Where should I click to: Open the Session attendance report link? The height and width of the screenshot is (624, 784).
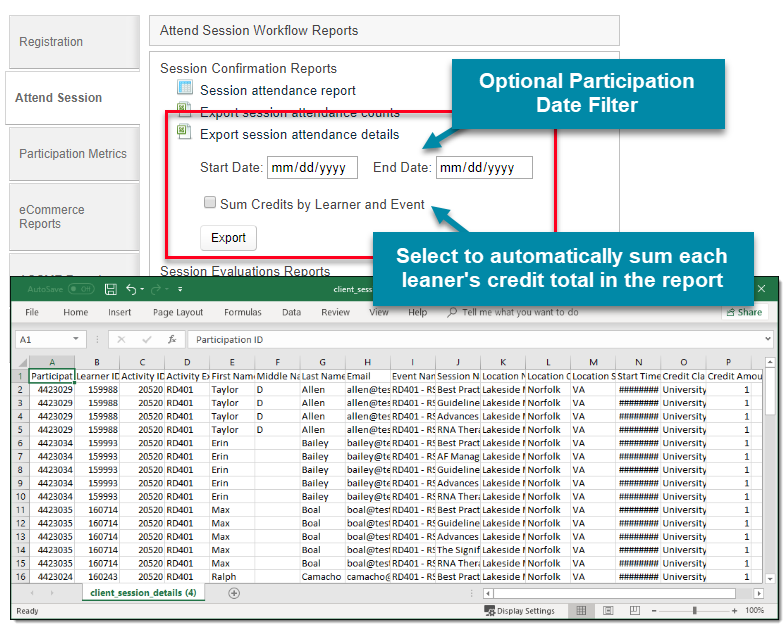coord(278,90)
